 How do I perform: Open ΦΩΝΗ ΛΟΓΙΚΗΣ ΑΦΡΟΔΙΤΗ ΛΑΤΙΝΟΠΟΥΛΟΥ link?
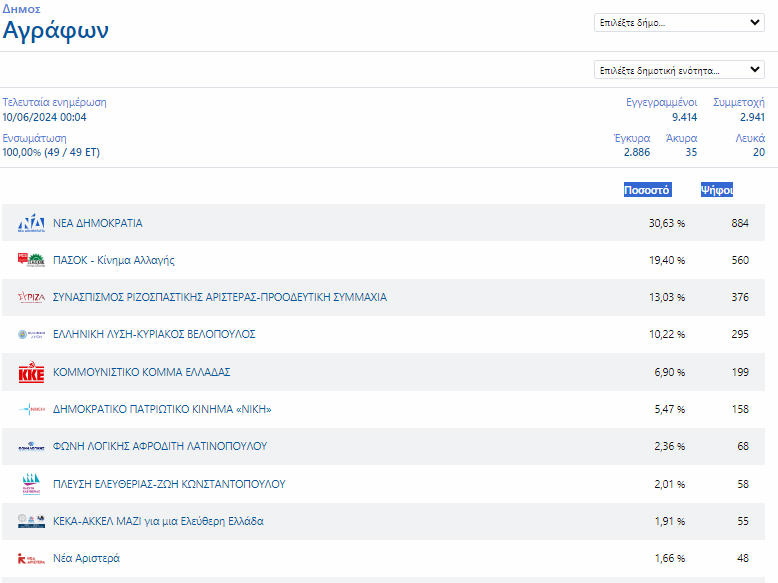click(160, 446)
